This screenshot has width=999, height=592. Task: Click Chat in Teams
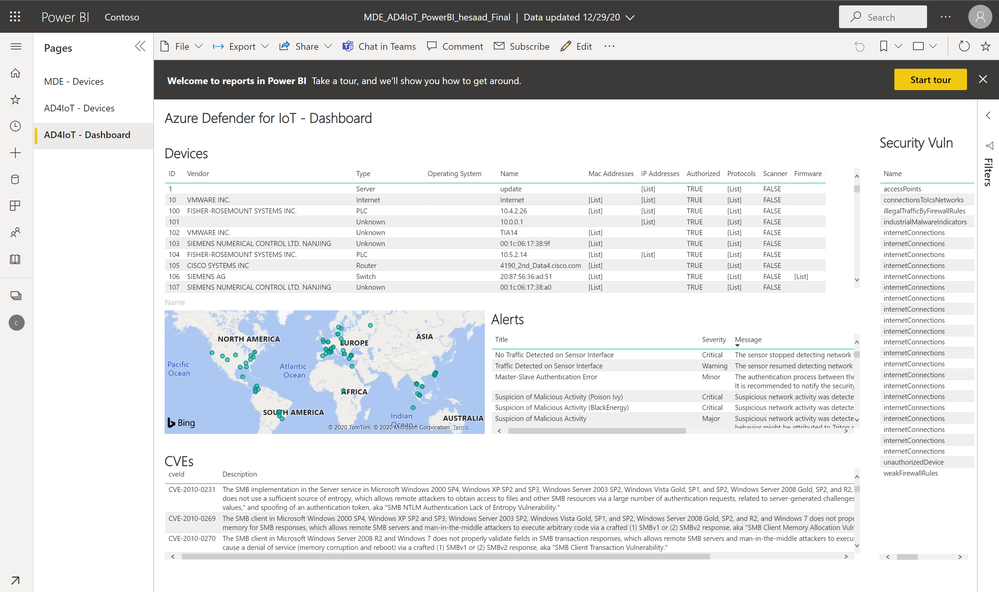pyautogui.click(x=379, y=47)
